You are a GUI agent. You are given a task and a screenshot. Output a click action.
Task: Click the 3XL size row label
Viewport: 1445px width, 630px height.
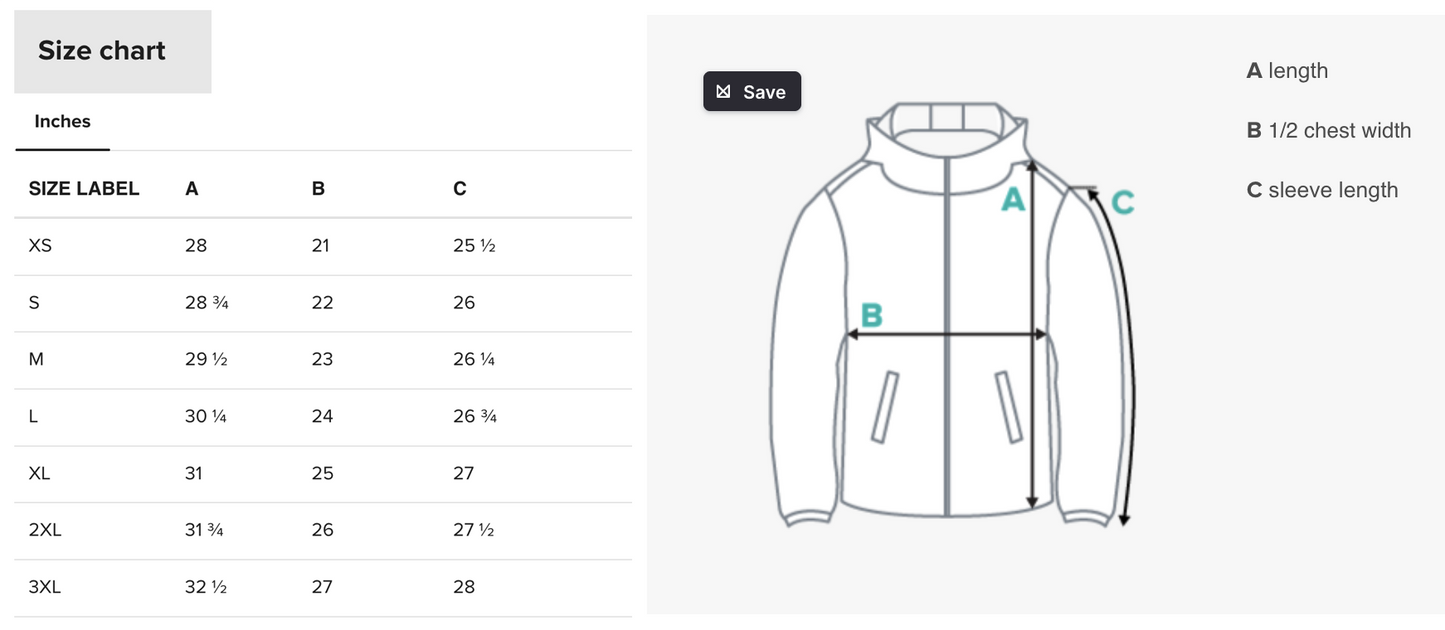coord(45,588)
